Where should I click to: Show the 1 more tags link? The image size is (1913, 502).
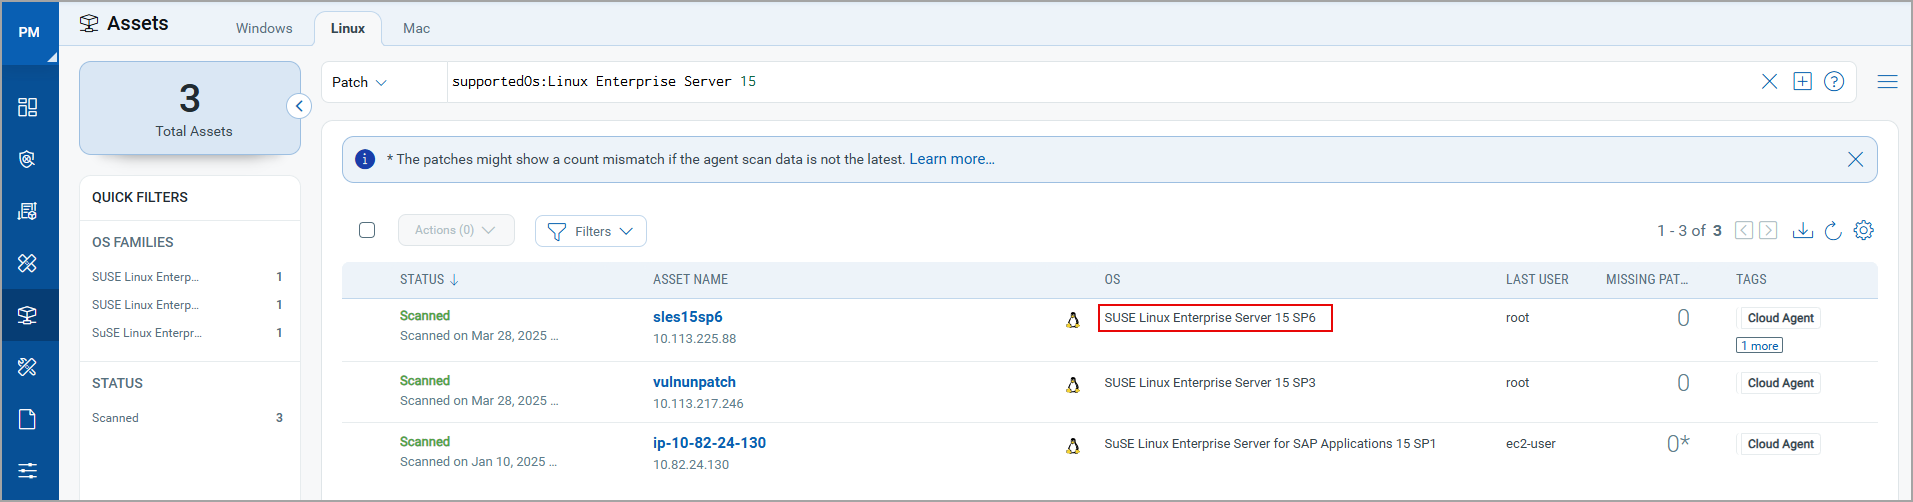(x=1760, y=346)
